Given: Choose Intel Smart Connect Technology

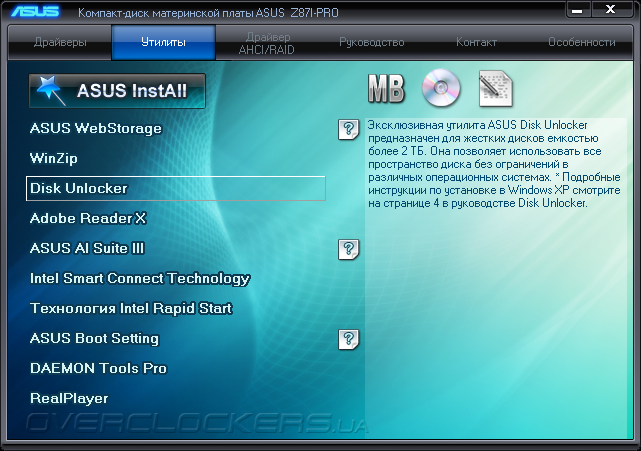Looking at the screenshot, I should (x=140, y=278).
